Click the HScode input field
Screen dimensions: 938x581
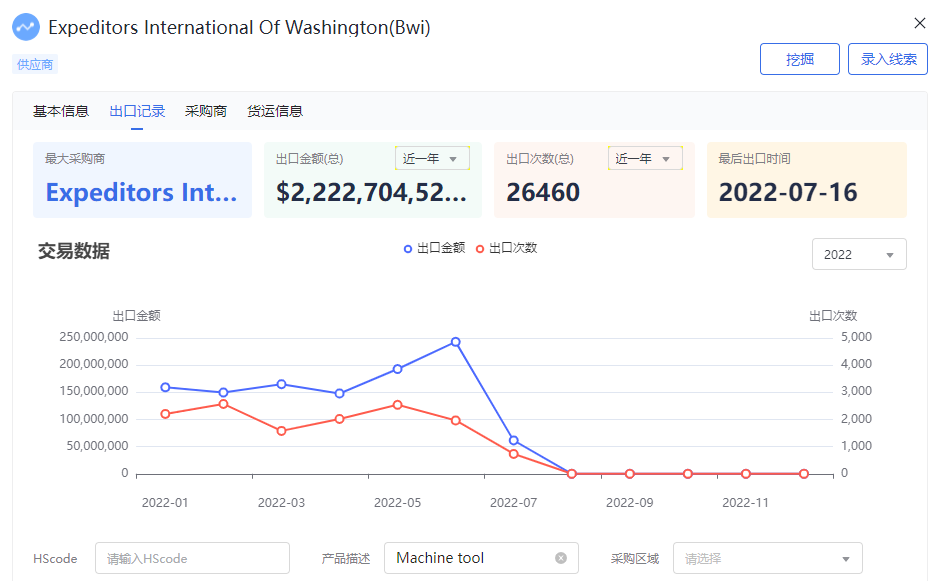[192, 558]
